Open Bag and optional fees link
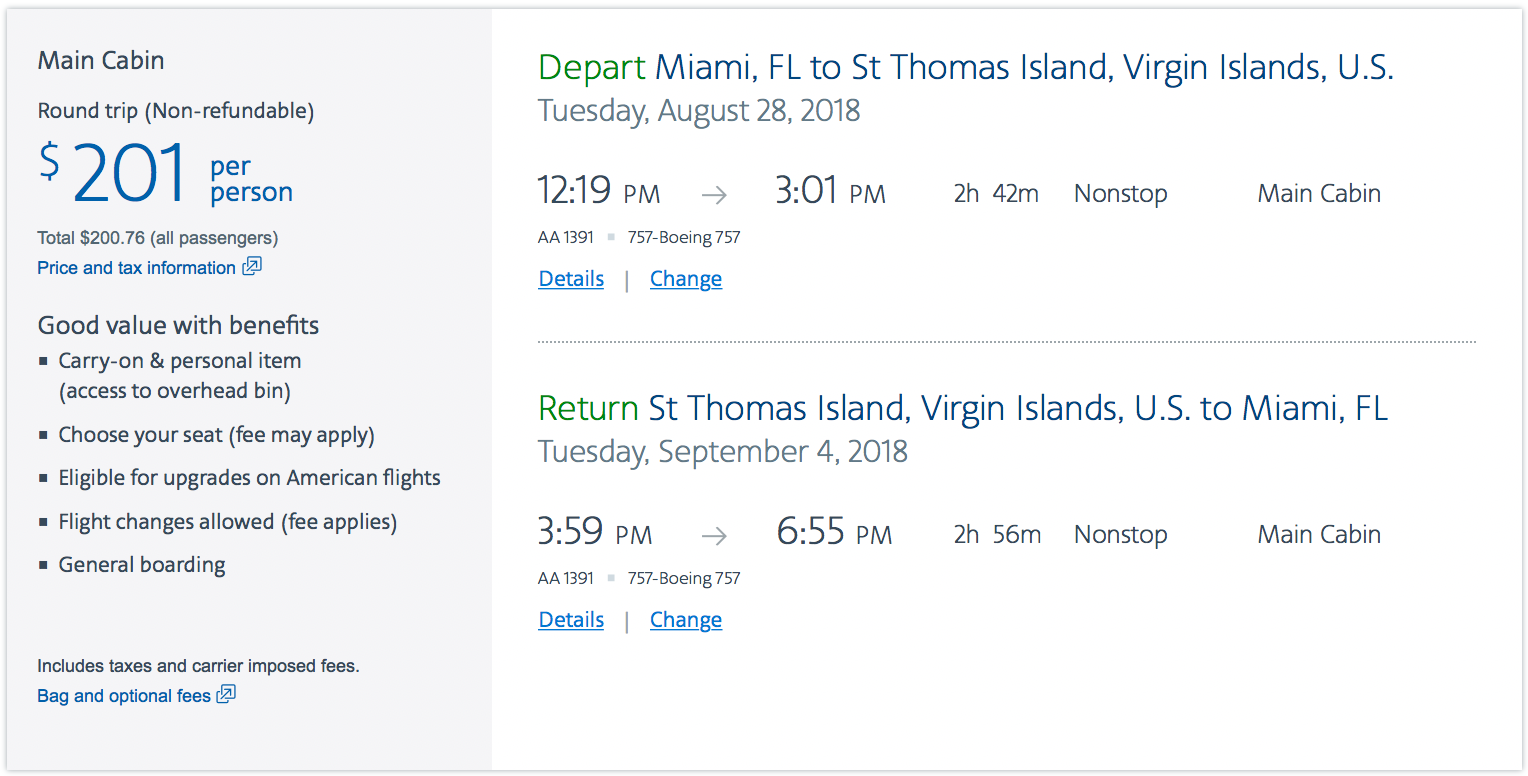The image size is (1528, 776). 124,695
